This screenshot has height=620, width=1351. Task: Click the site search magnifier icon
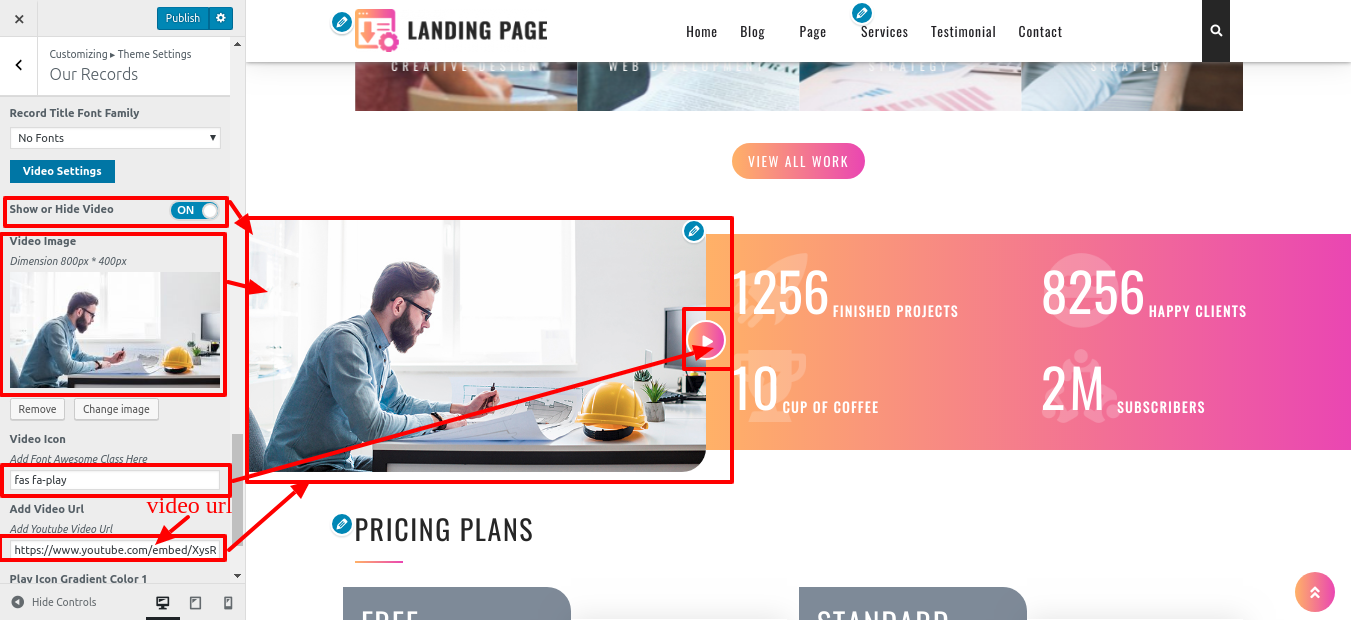point(1216,31)
